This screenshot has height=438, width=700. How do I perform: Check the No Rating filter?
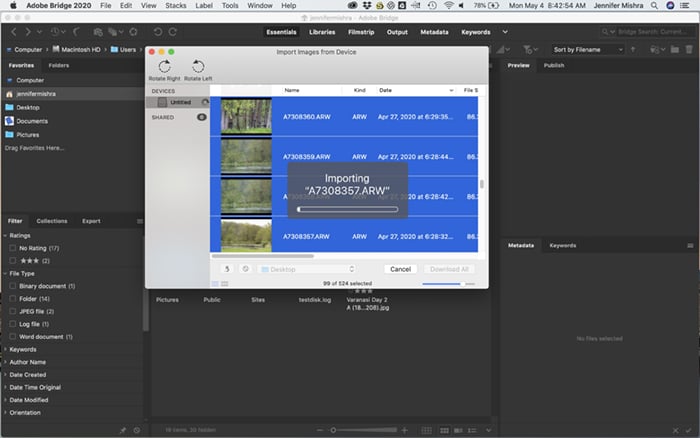12,248
